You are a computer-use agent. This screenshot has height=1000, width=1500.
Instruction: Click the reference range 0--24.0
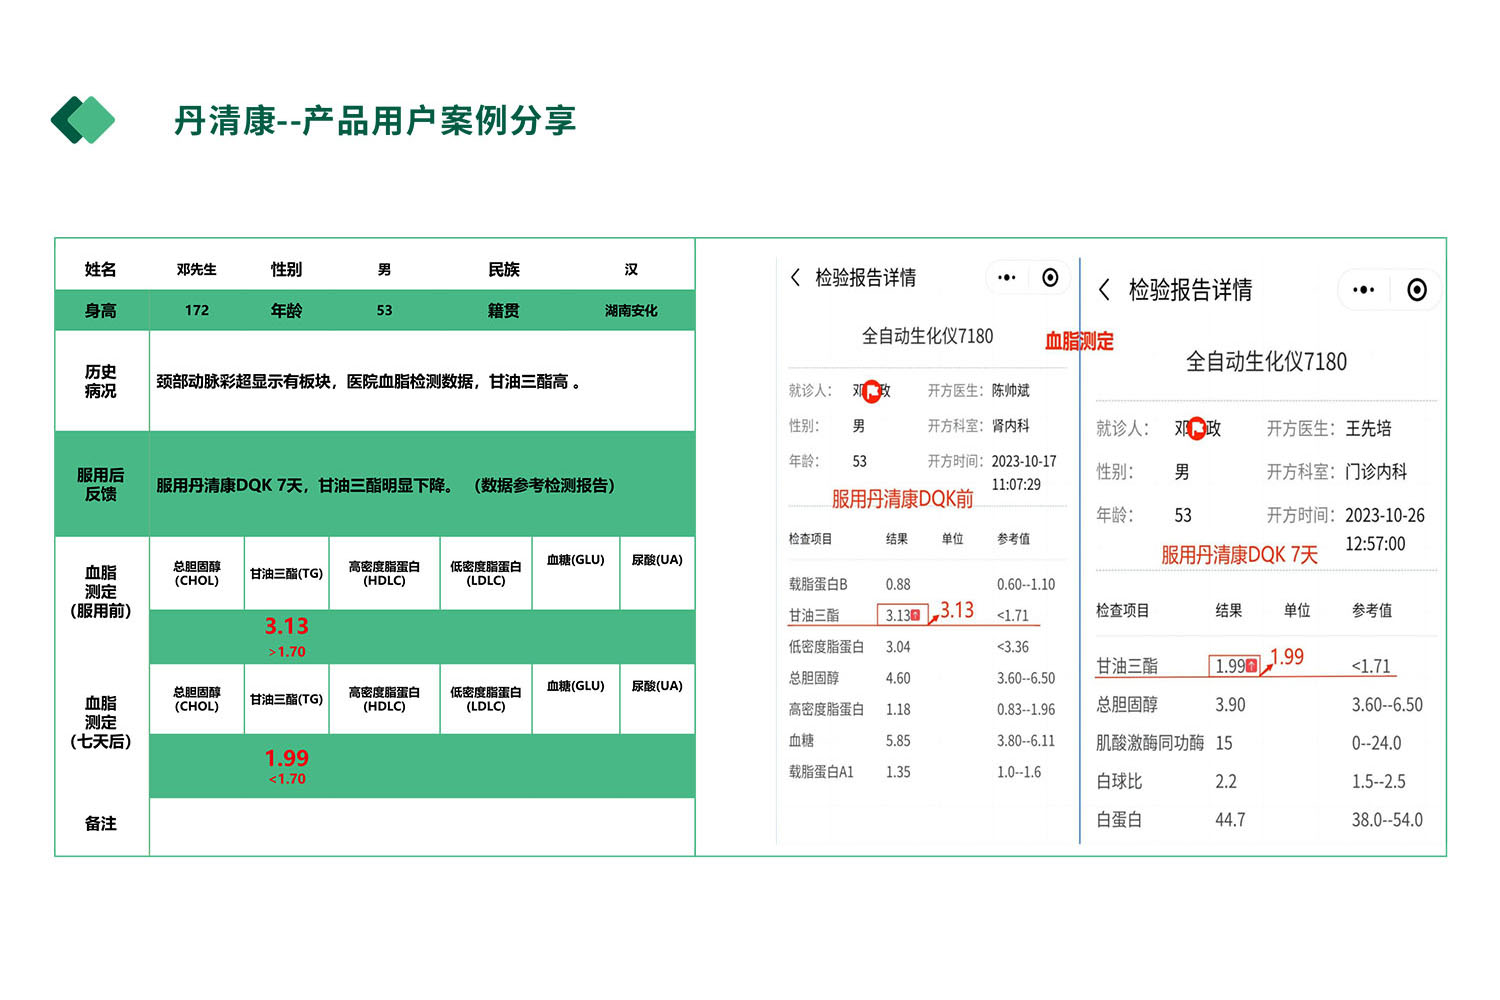coord(1377,743)
